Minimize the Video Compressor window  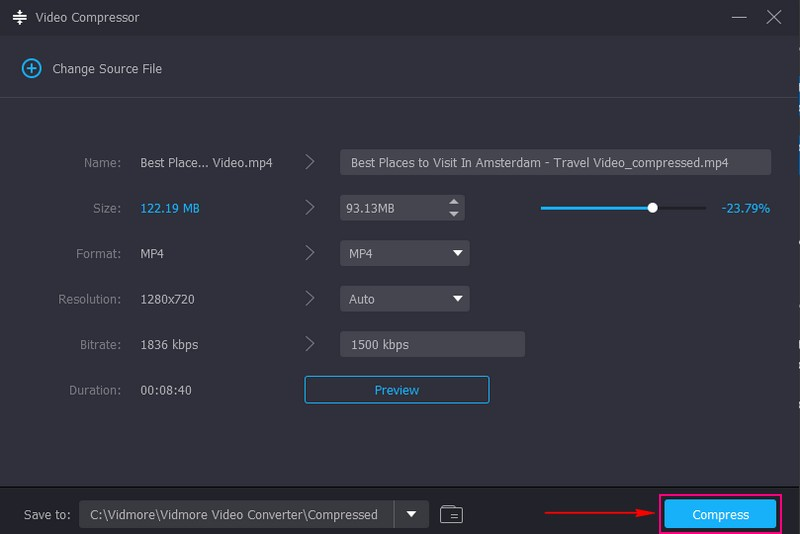739,18
